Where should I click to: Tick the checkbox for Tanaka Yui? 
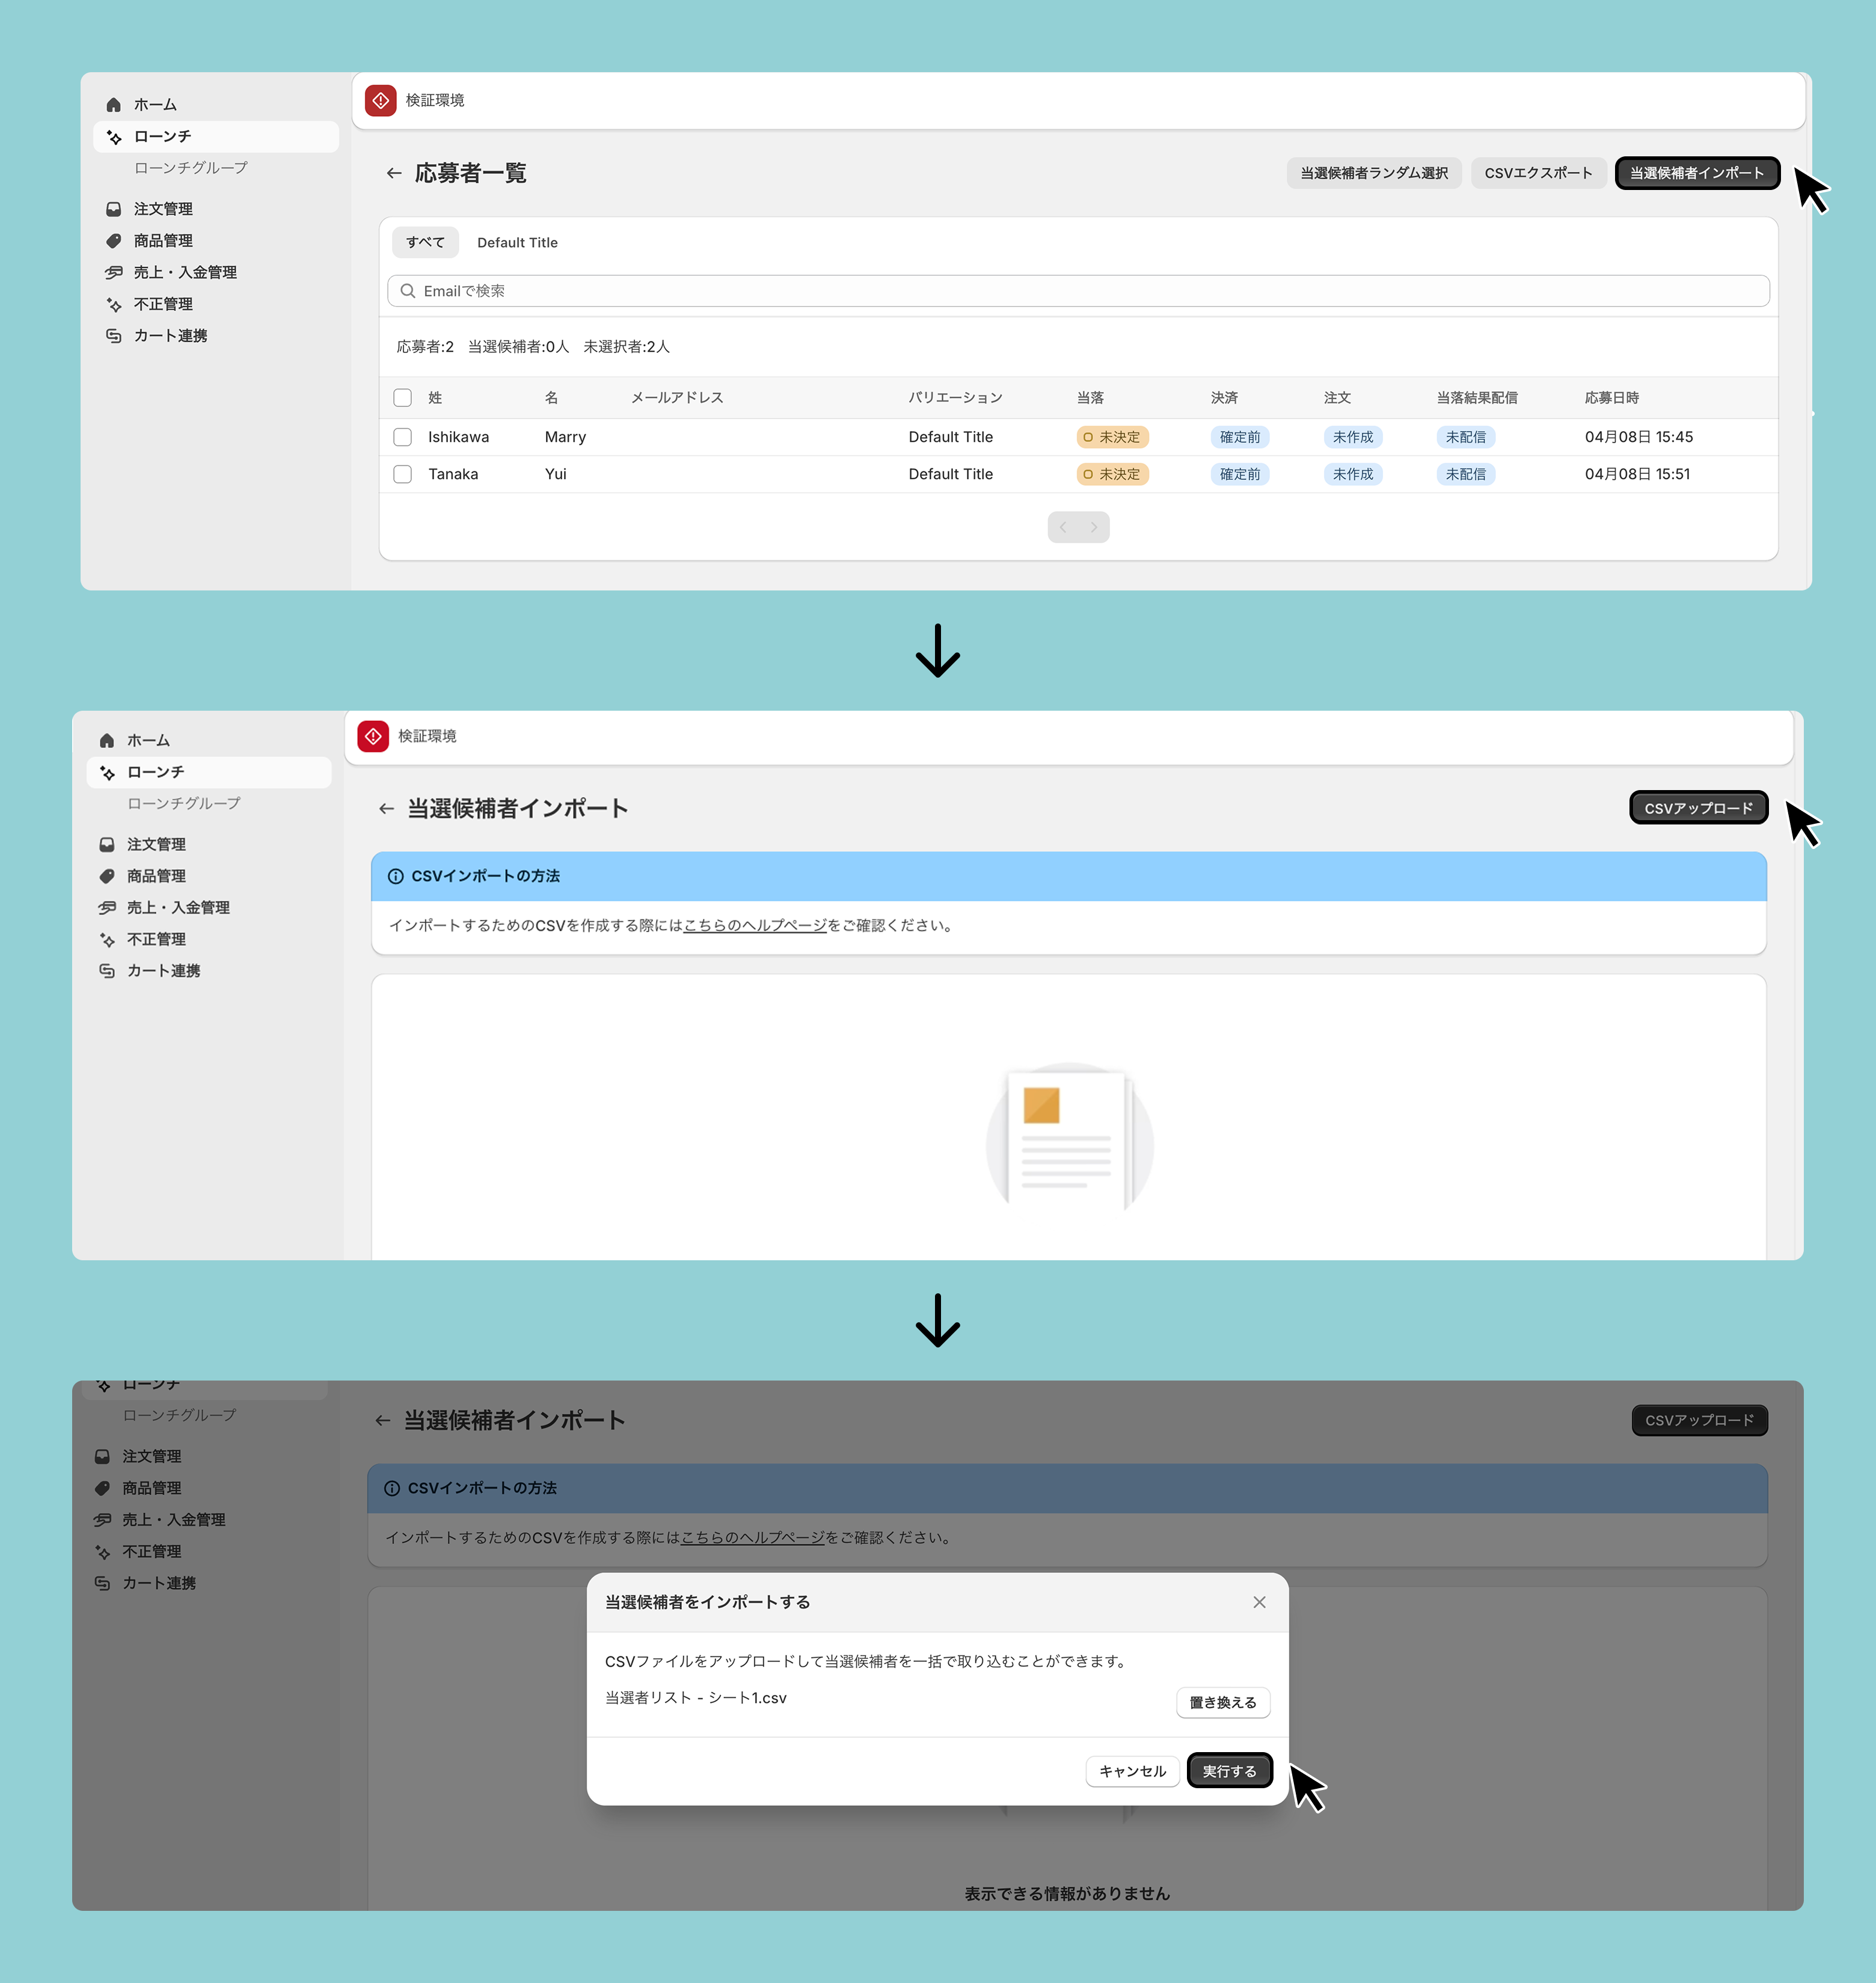[403, 474]
